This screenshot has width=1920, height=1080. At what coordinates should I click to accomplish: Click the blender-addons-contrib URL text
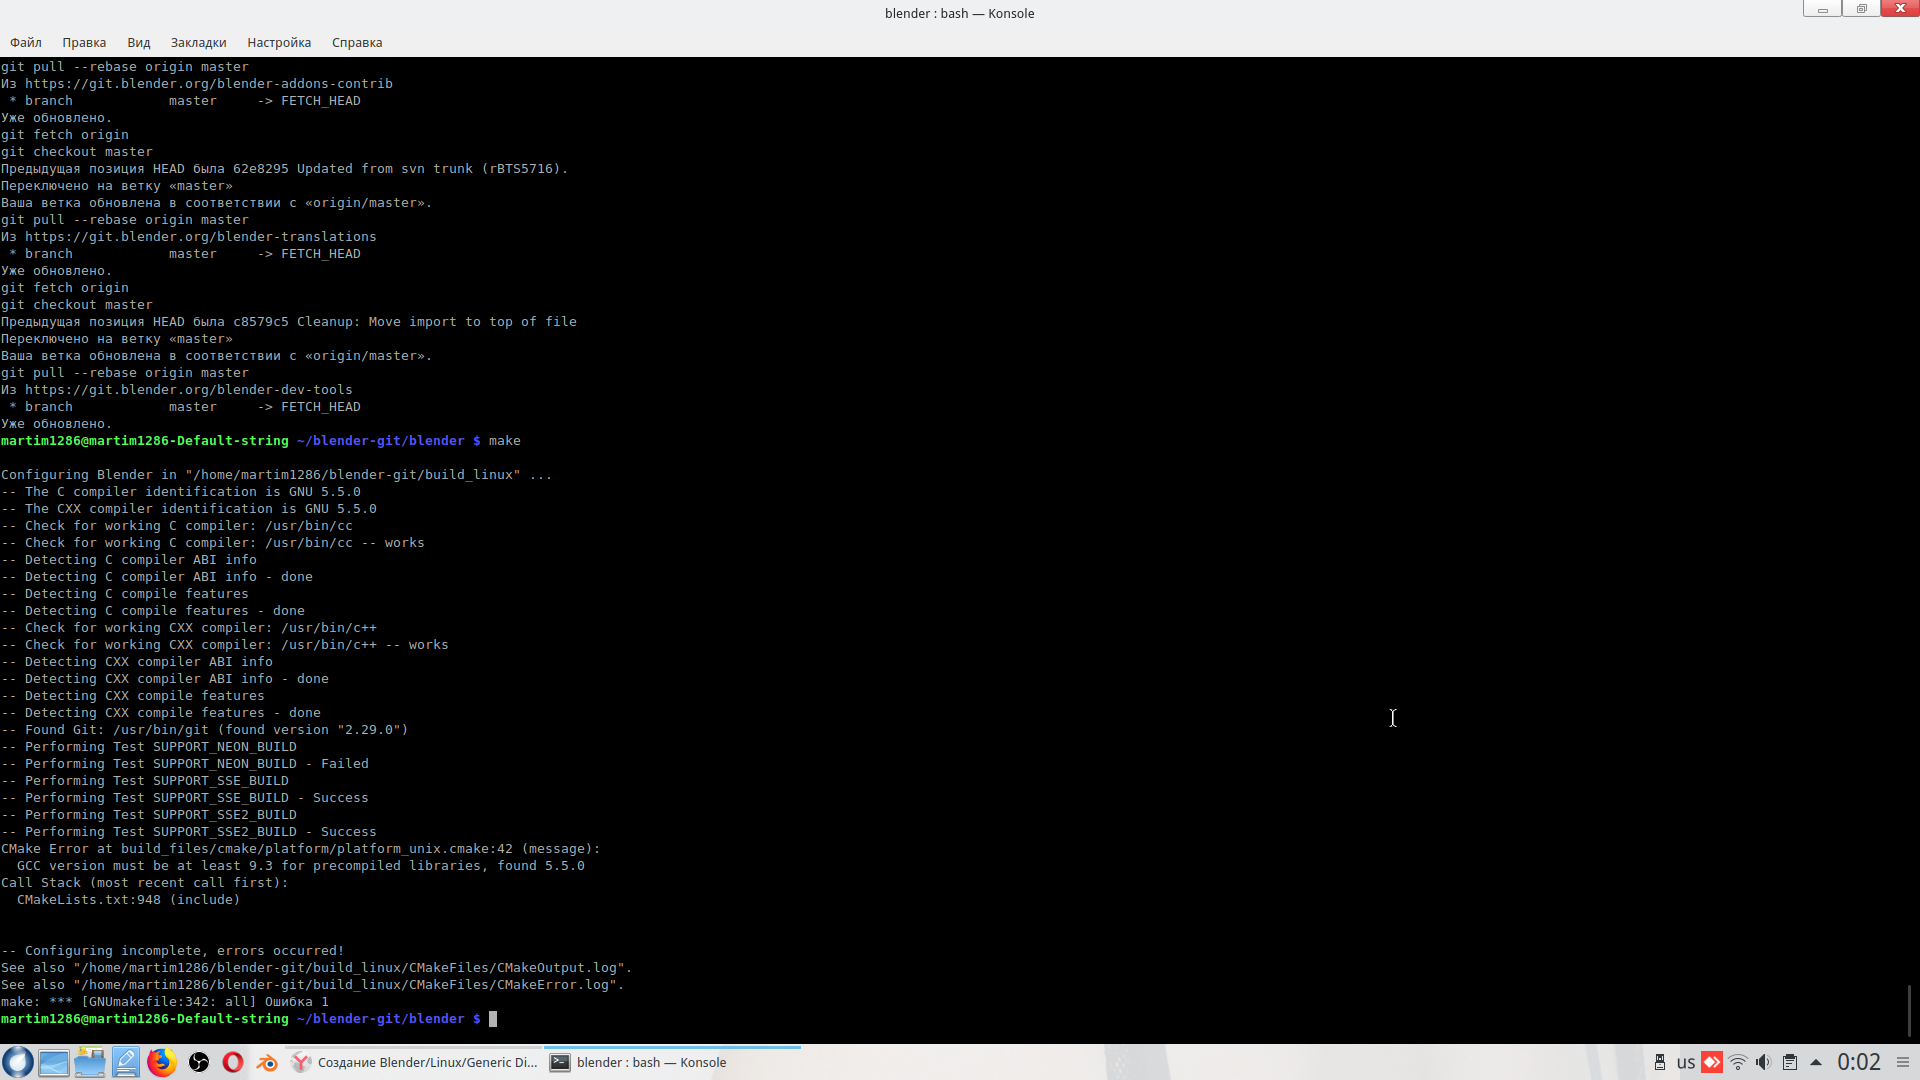click(x=209, y=84)
